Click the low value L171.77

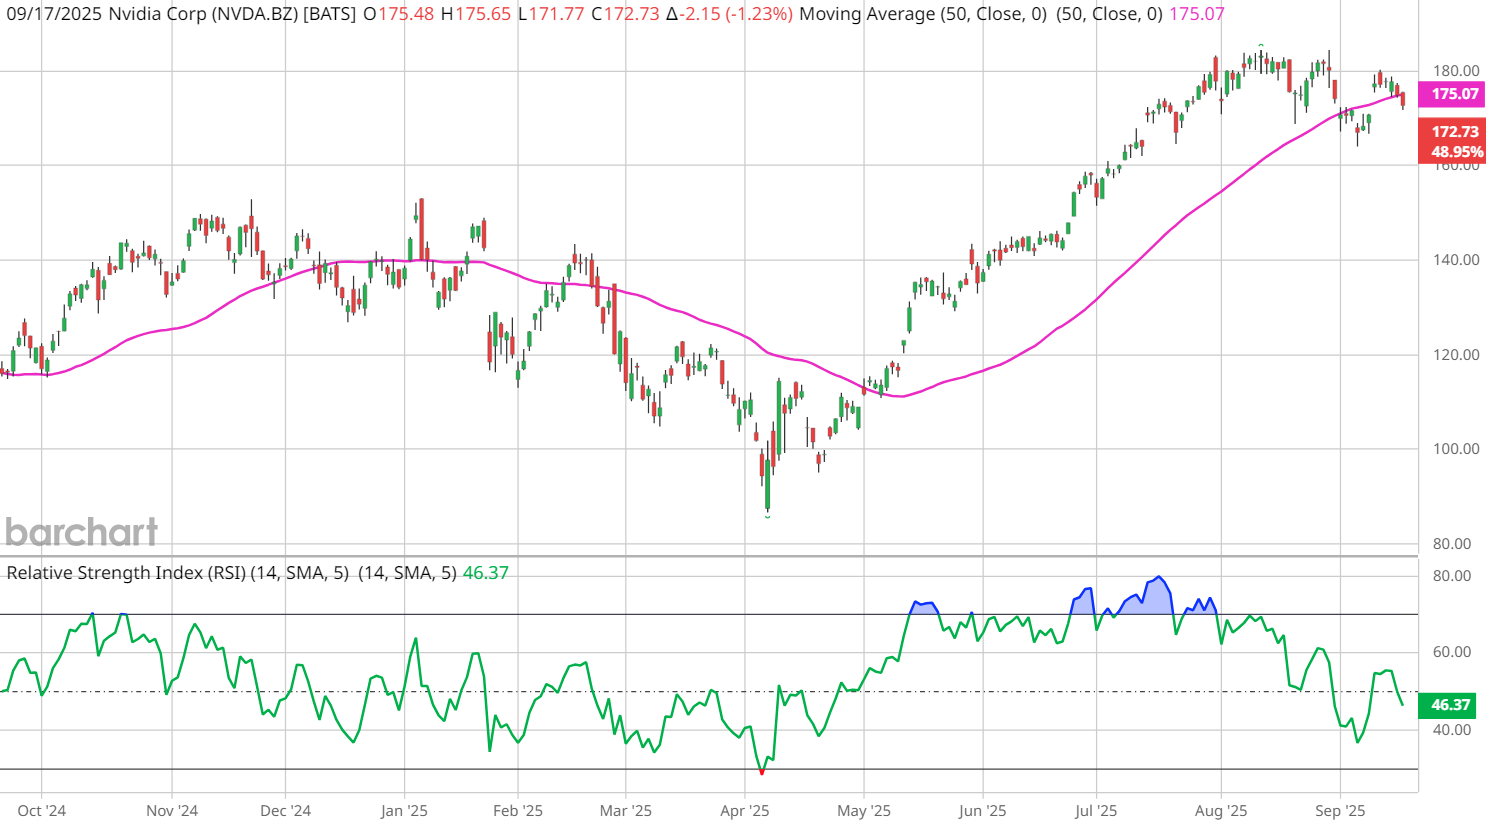tap(551, 14)
